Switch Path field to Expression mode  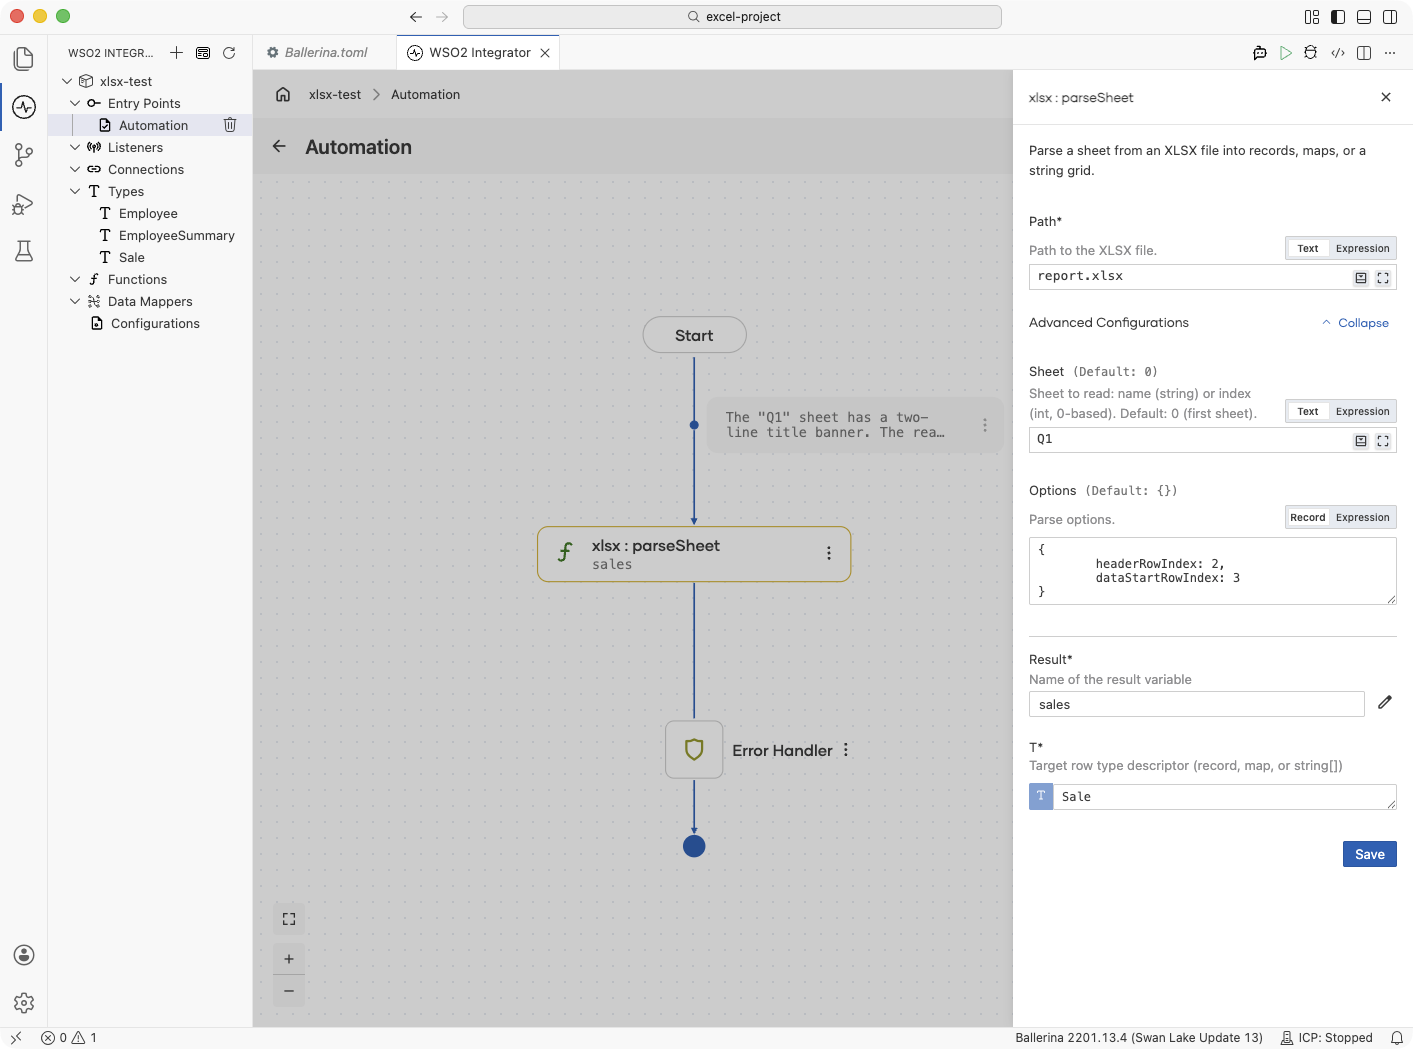(x=1362, y=248)
